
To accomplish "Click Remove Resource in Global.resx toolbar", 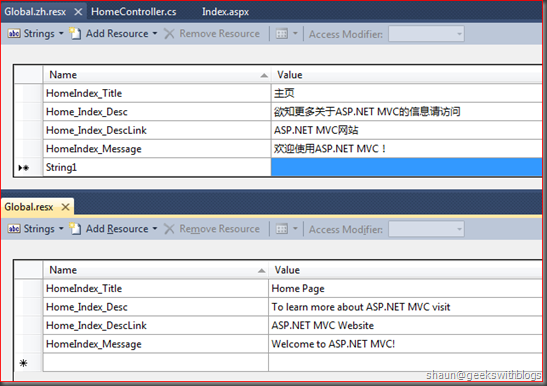I will click(x=219, y=229).
